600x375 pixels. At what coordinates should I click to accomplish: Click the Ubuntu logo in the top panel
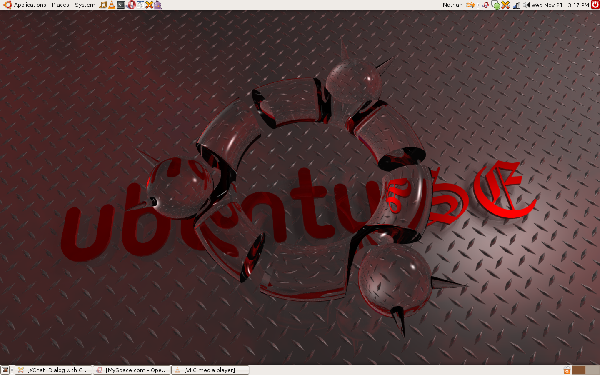point(7,5)
